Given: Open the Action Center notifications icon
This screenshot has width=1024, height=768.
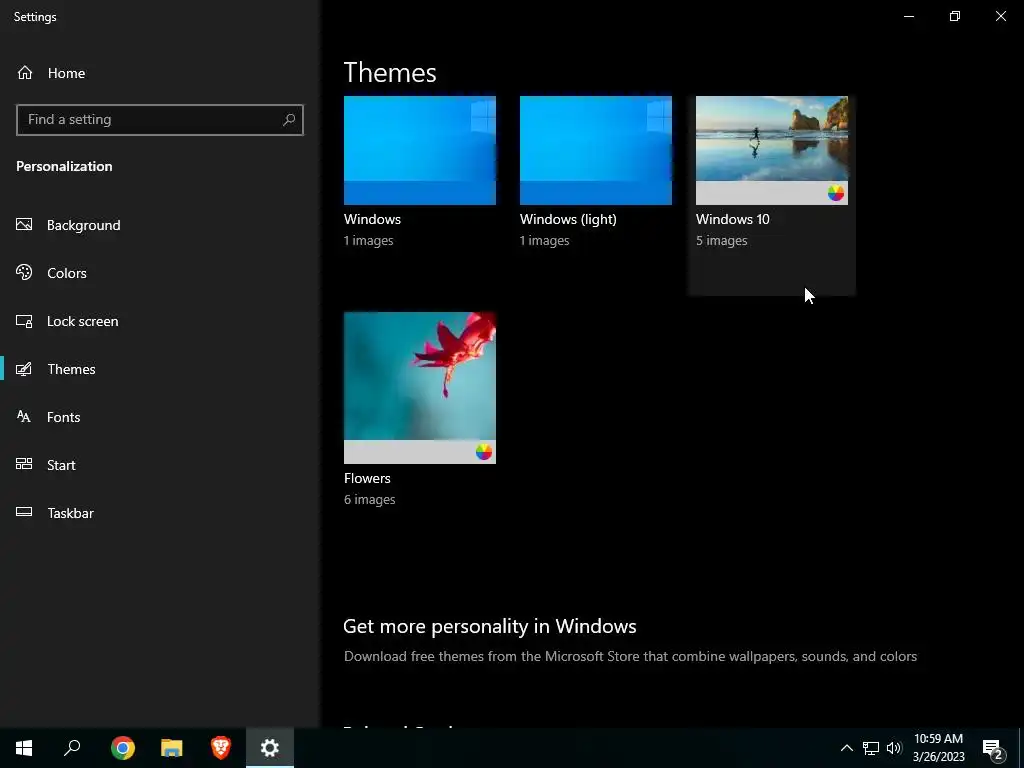Looking at the screenshot, I should 993,748.
